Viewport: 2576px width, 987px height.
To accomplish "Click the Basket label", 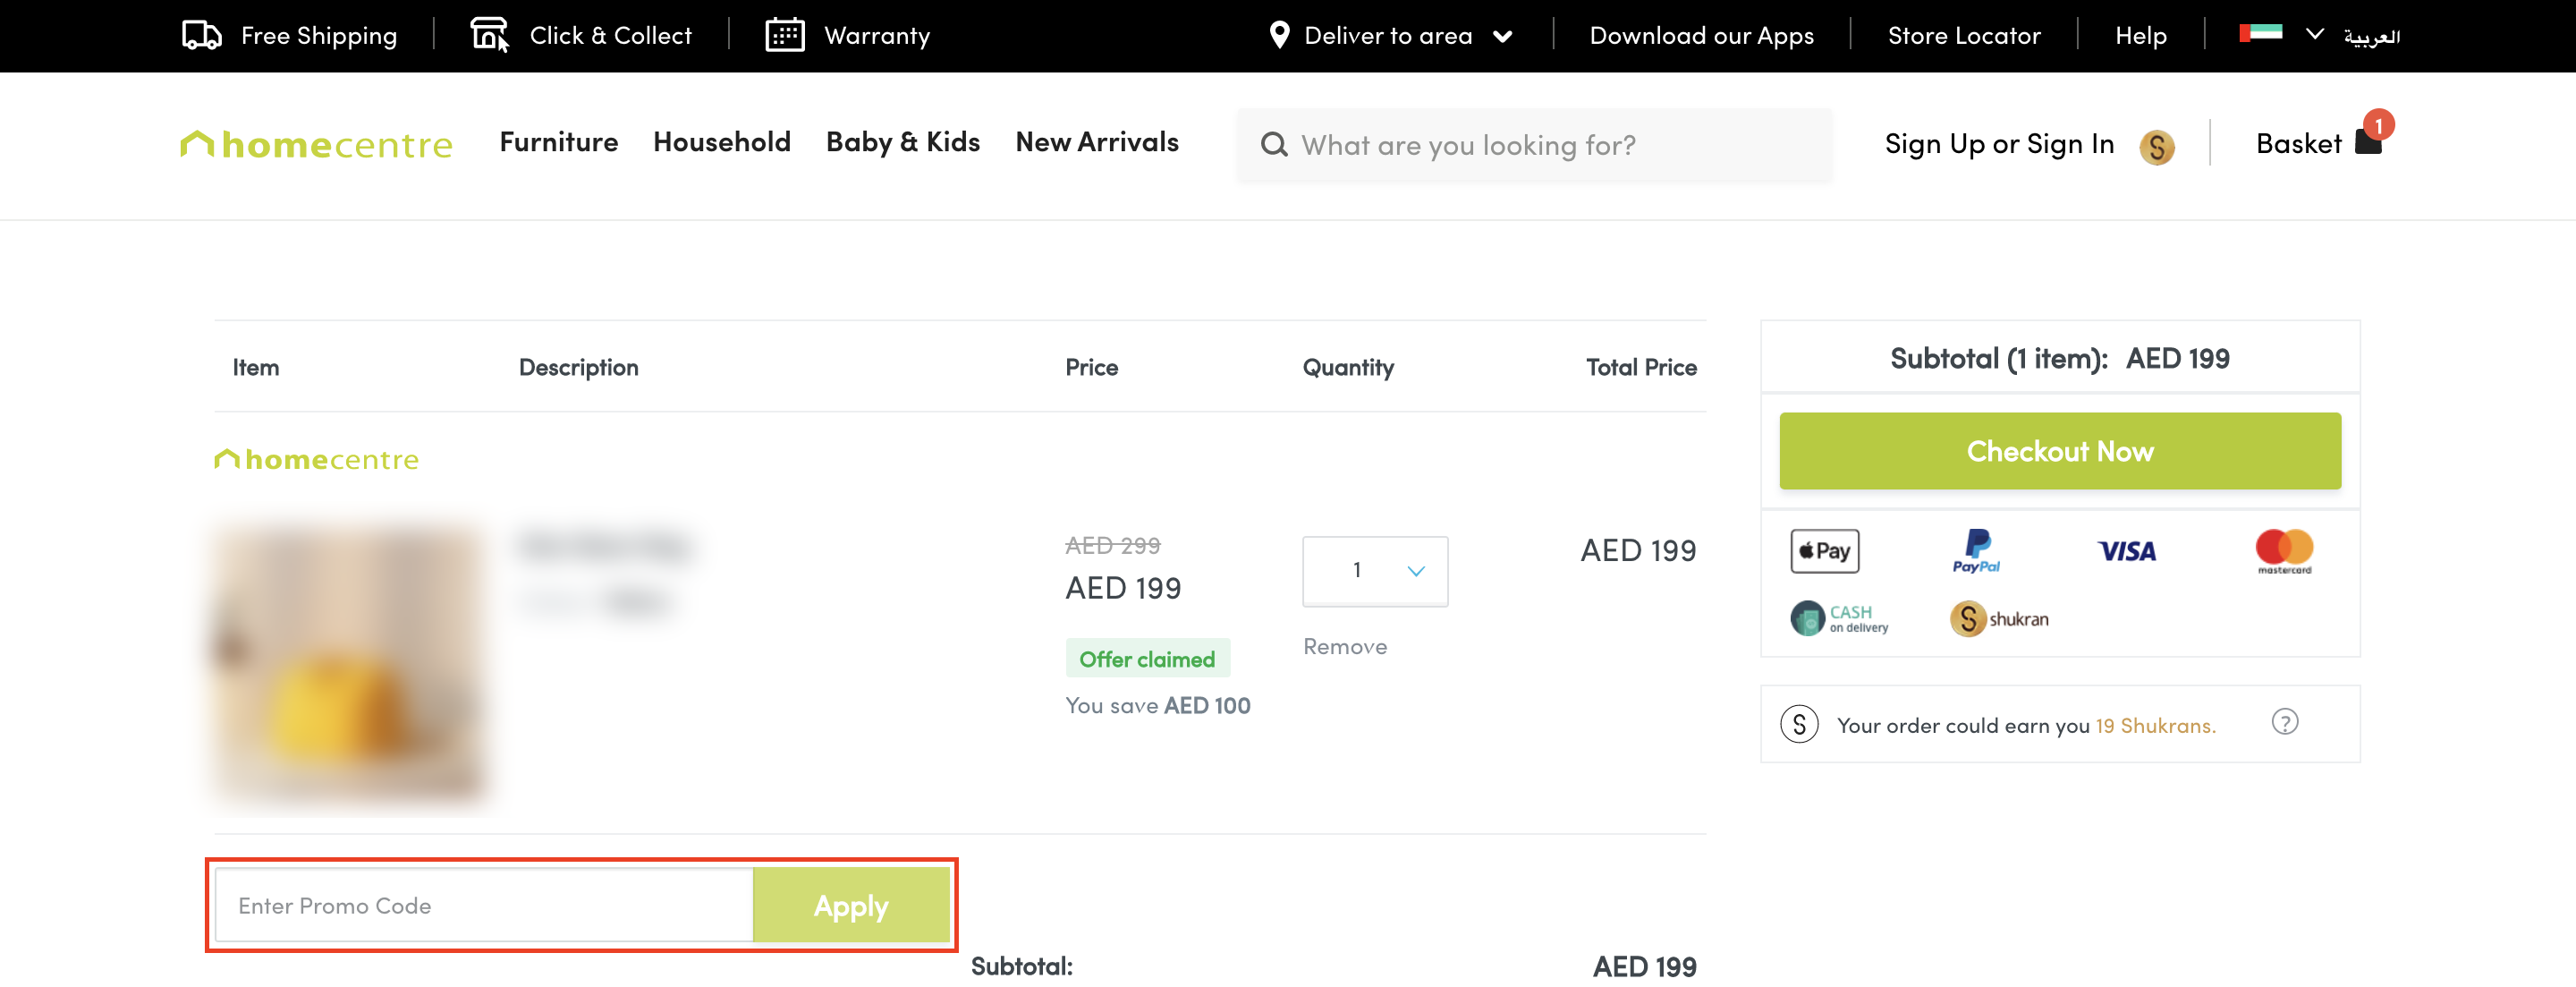I will (2298, 144).
